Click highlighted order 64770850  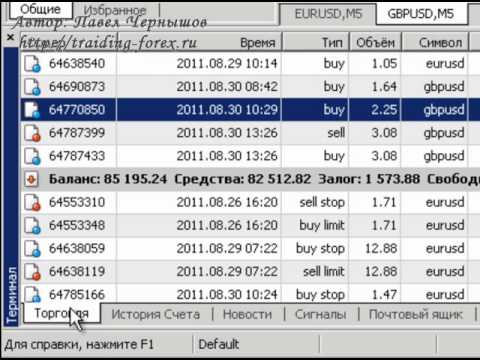point(77,110)
